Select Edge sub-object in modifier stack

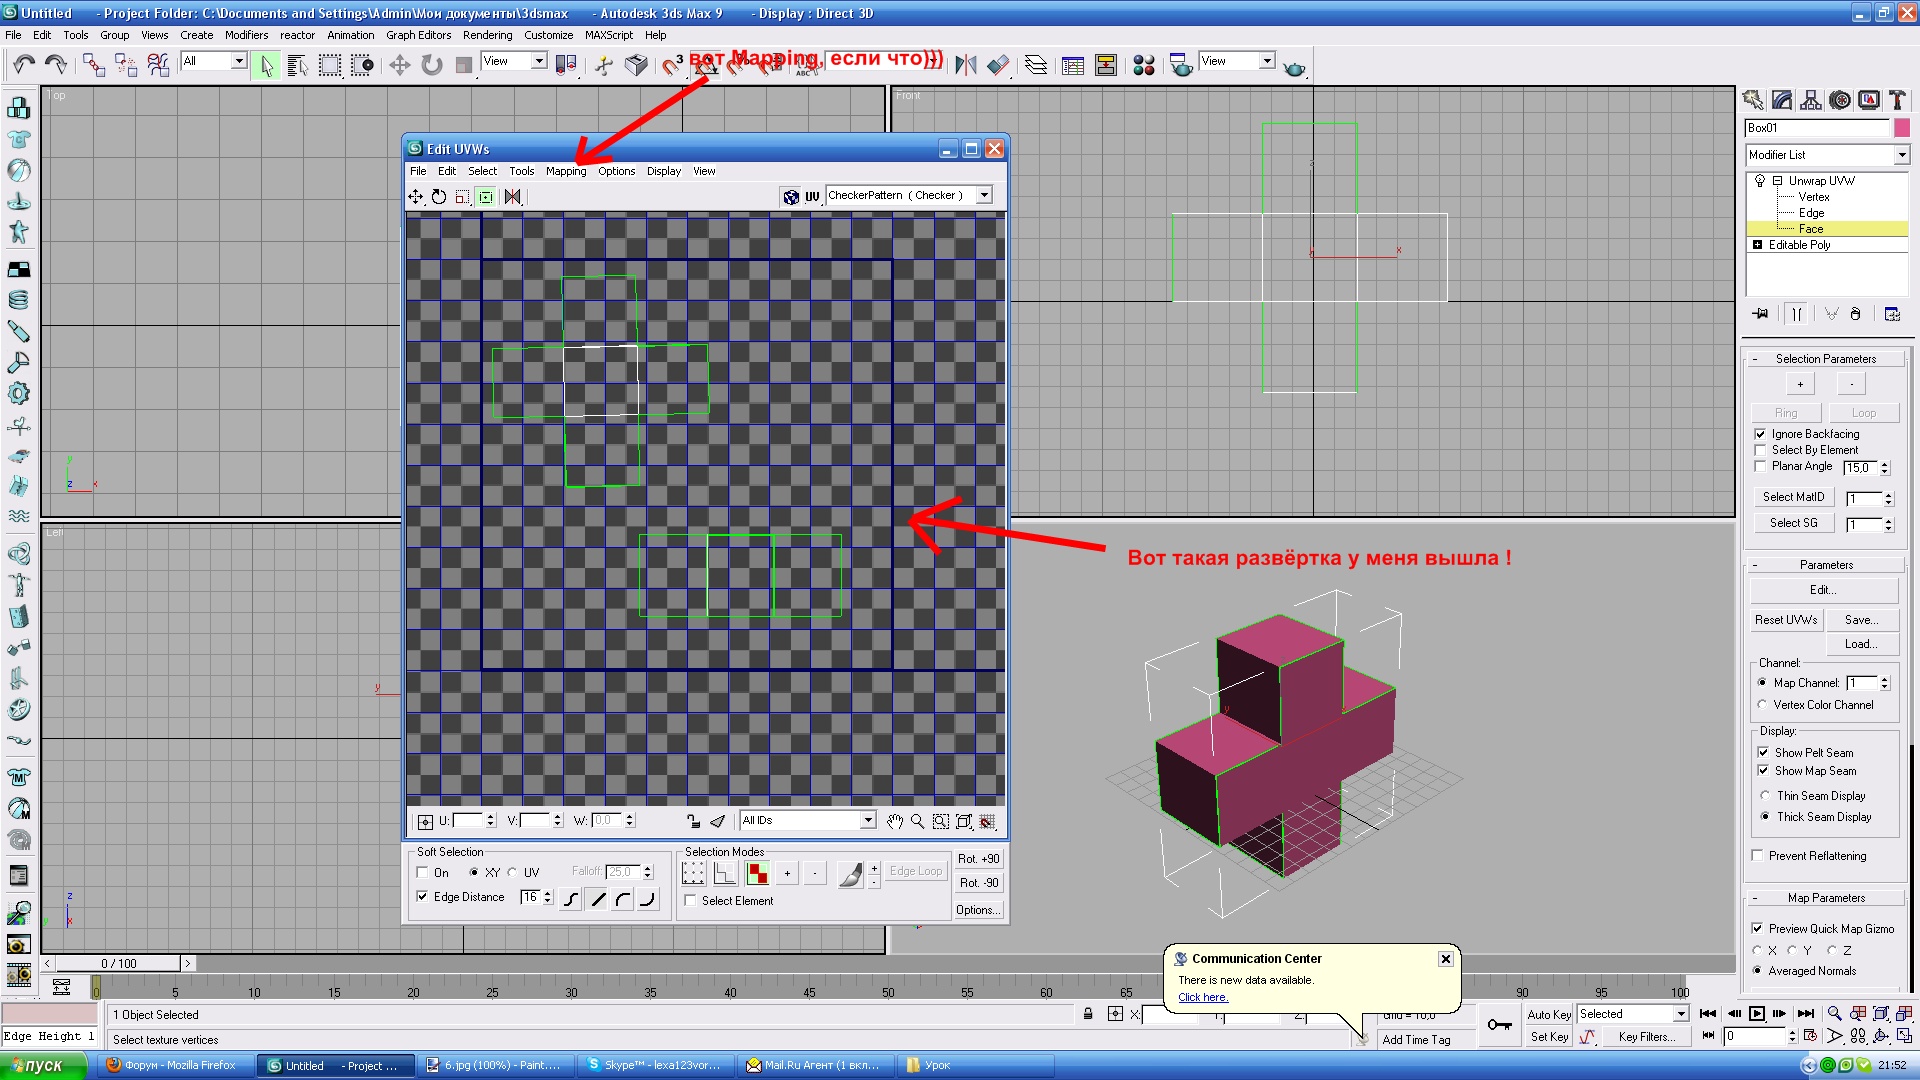click(x=1811, y=213)
